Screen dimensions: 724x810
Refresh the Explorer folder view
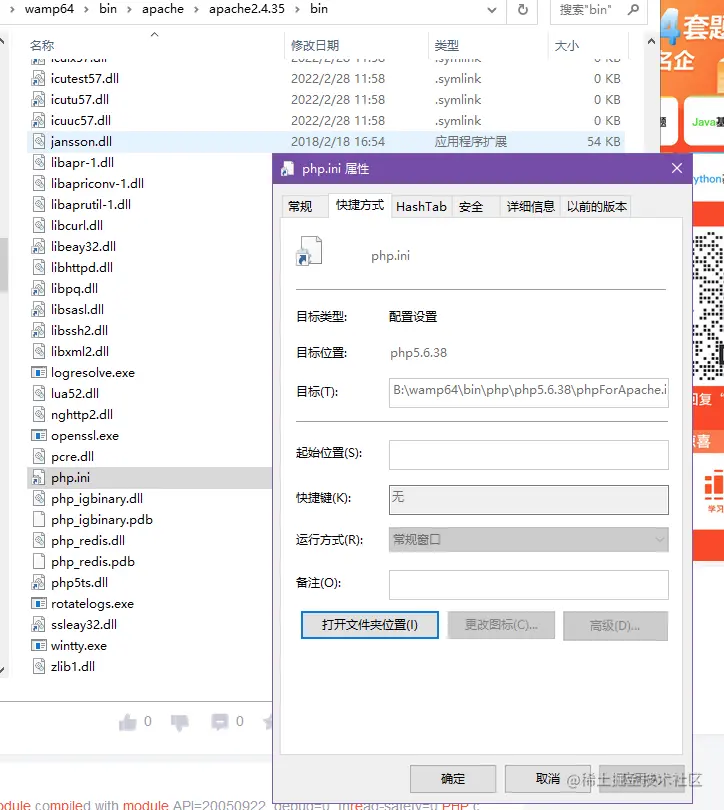coord(523,9)
